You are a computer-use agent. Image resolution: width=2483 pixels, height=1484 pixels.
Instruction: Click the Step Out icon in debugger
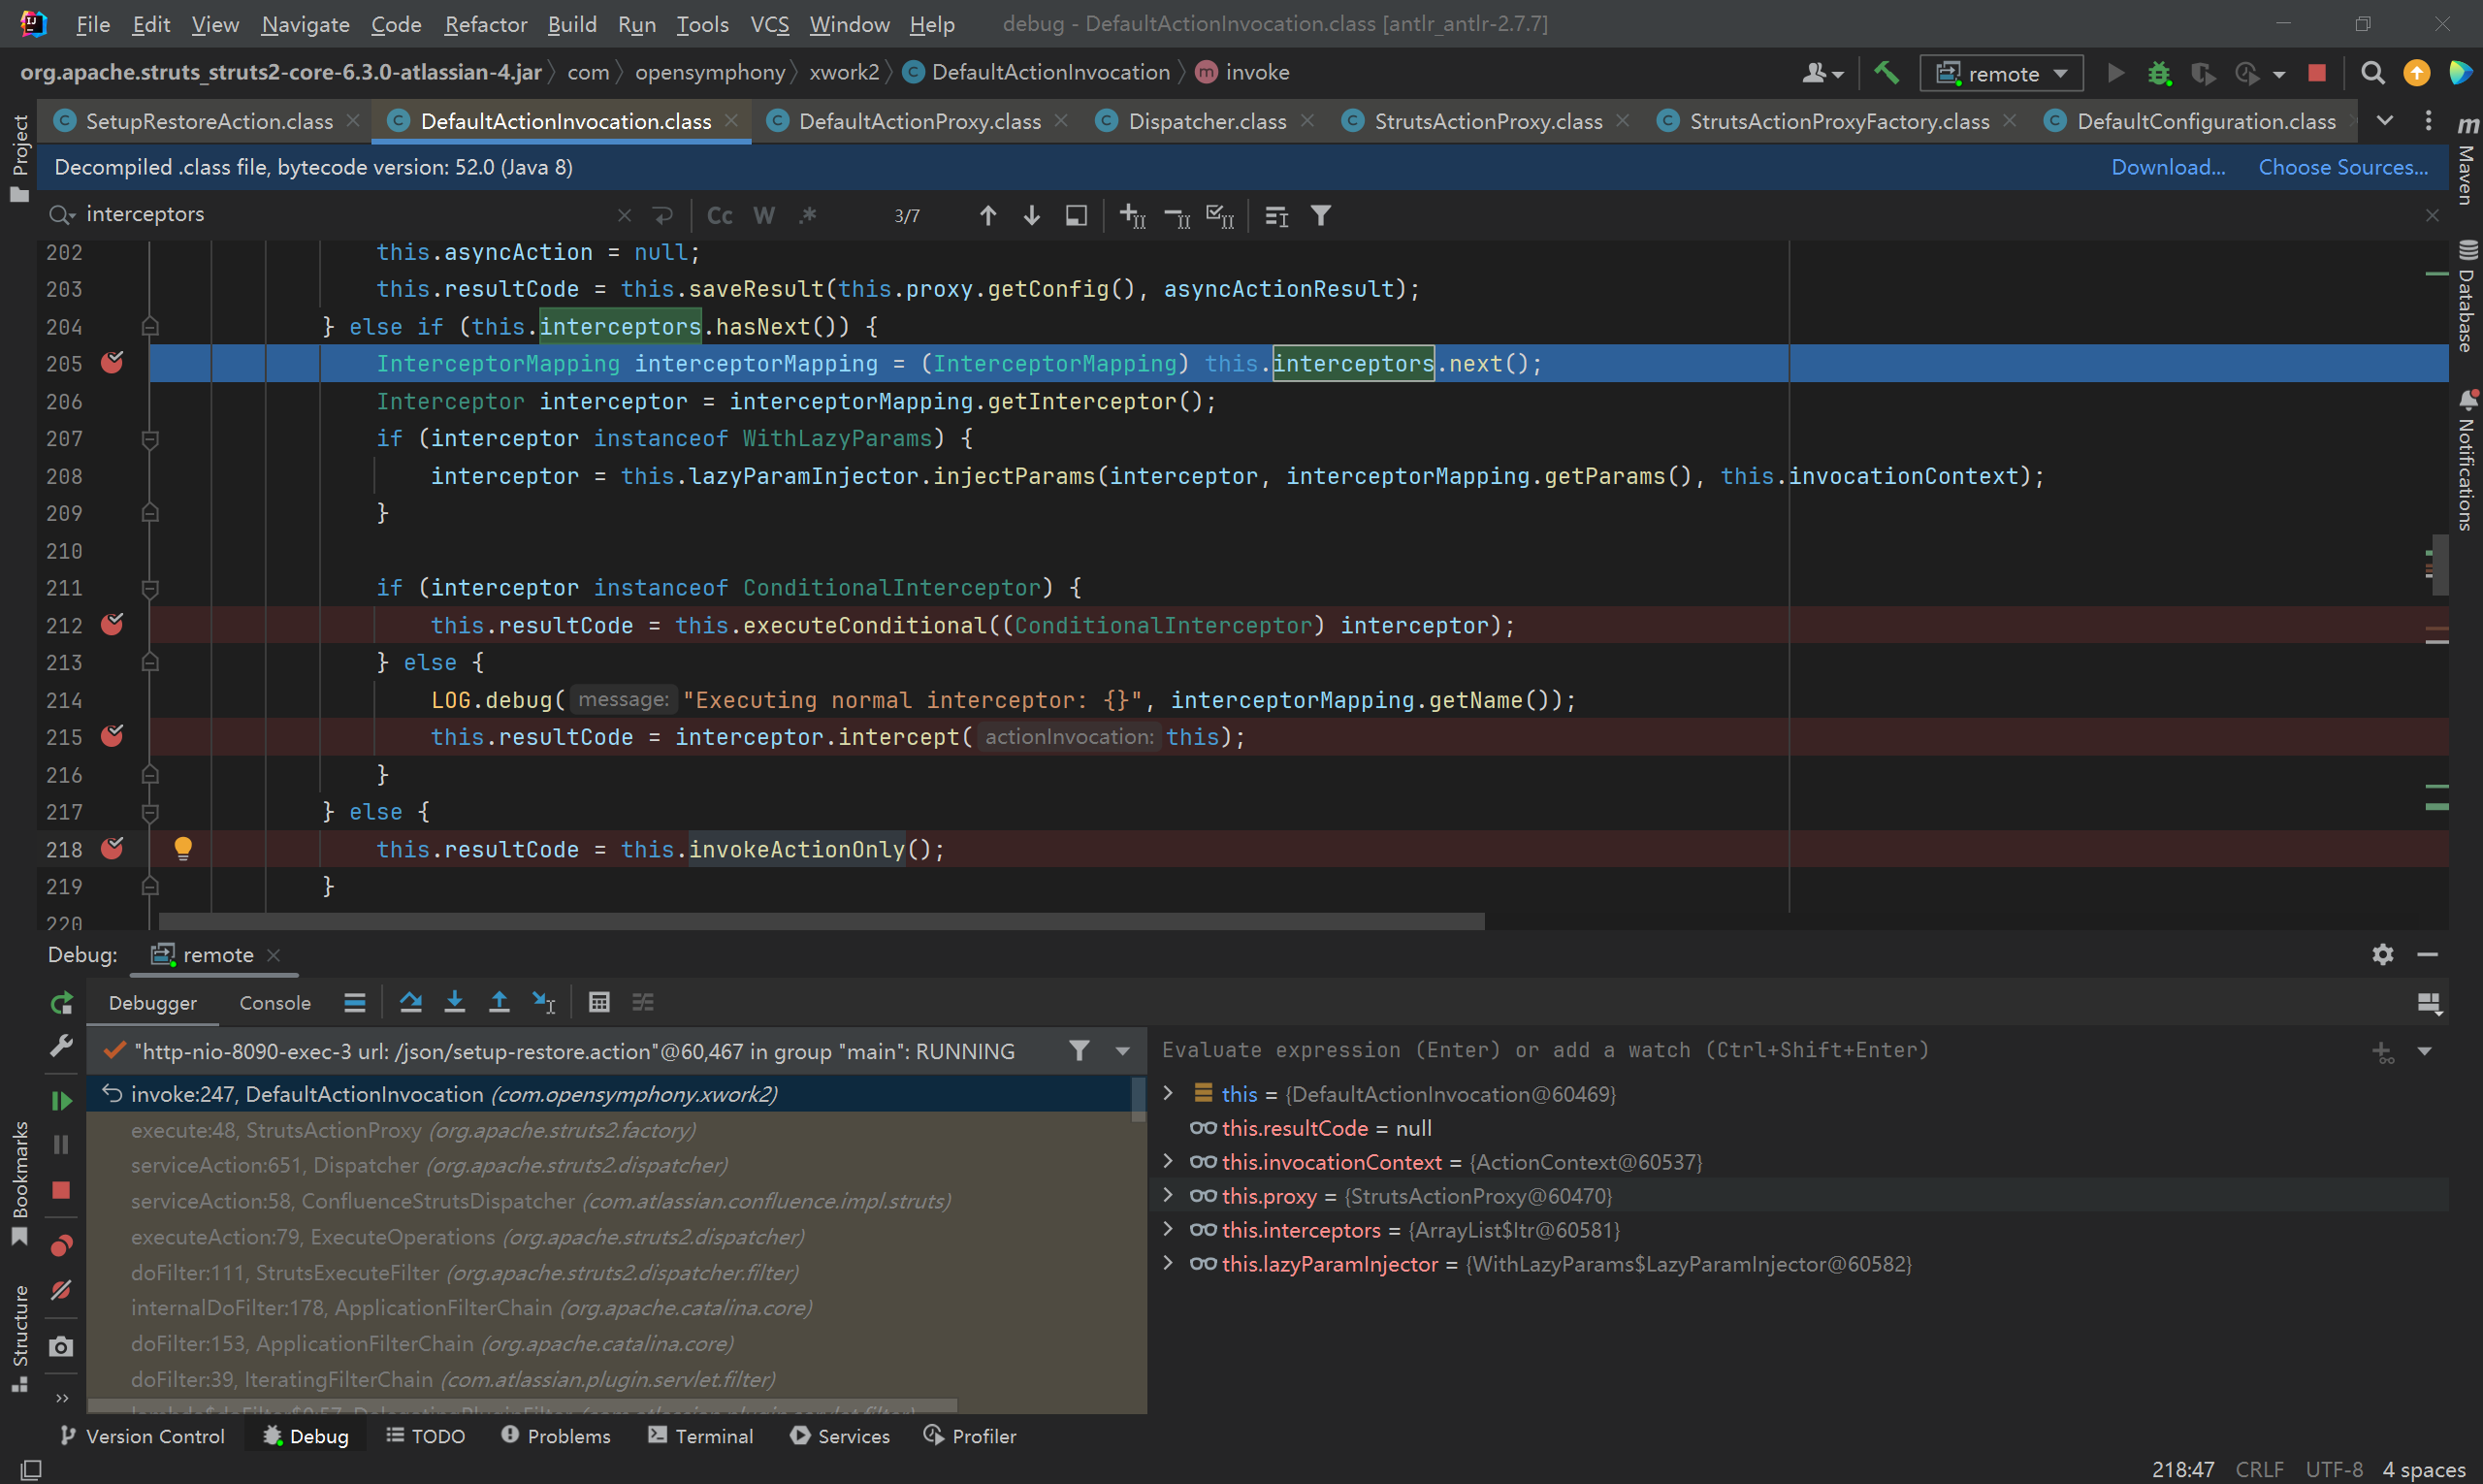(x=499, y=1002)
